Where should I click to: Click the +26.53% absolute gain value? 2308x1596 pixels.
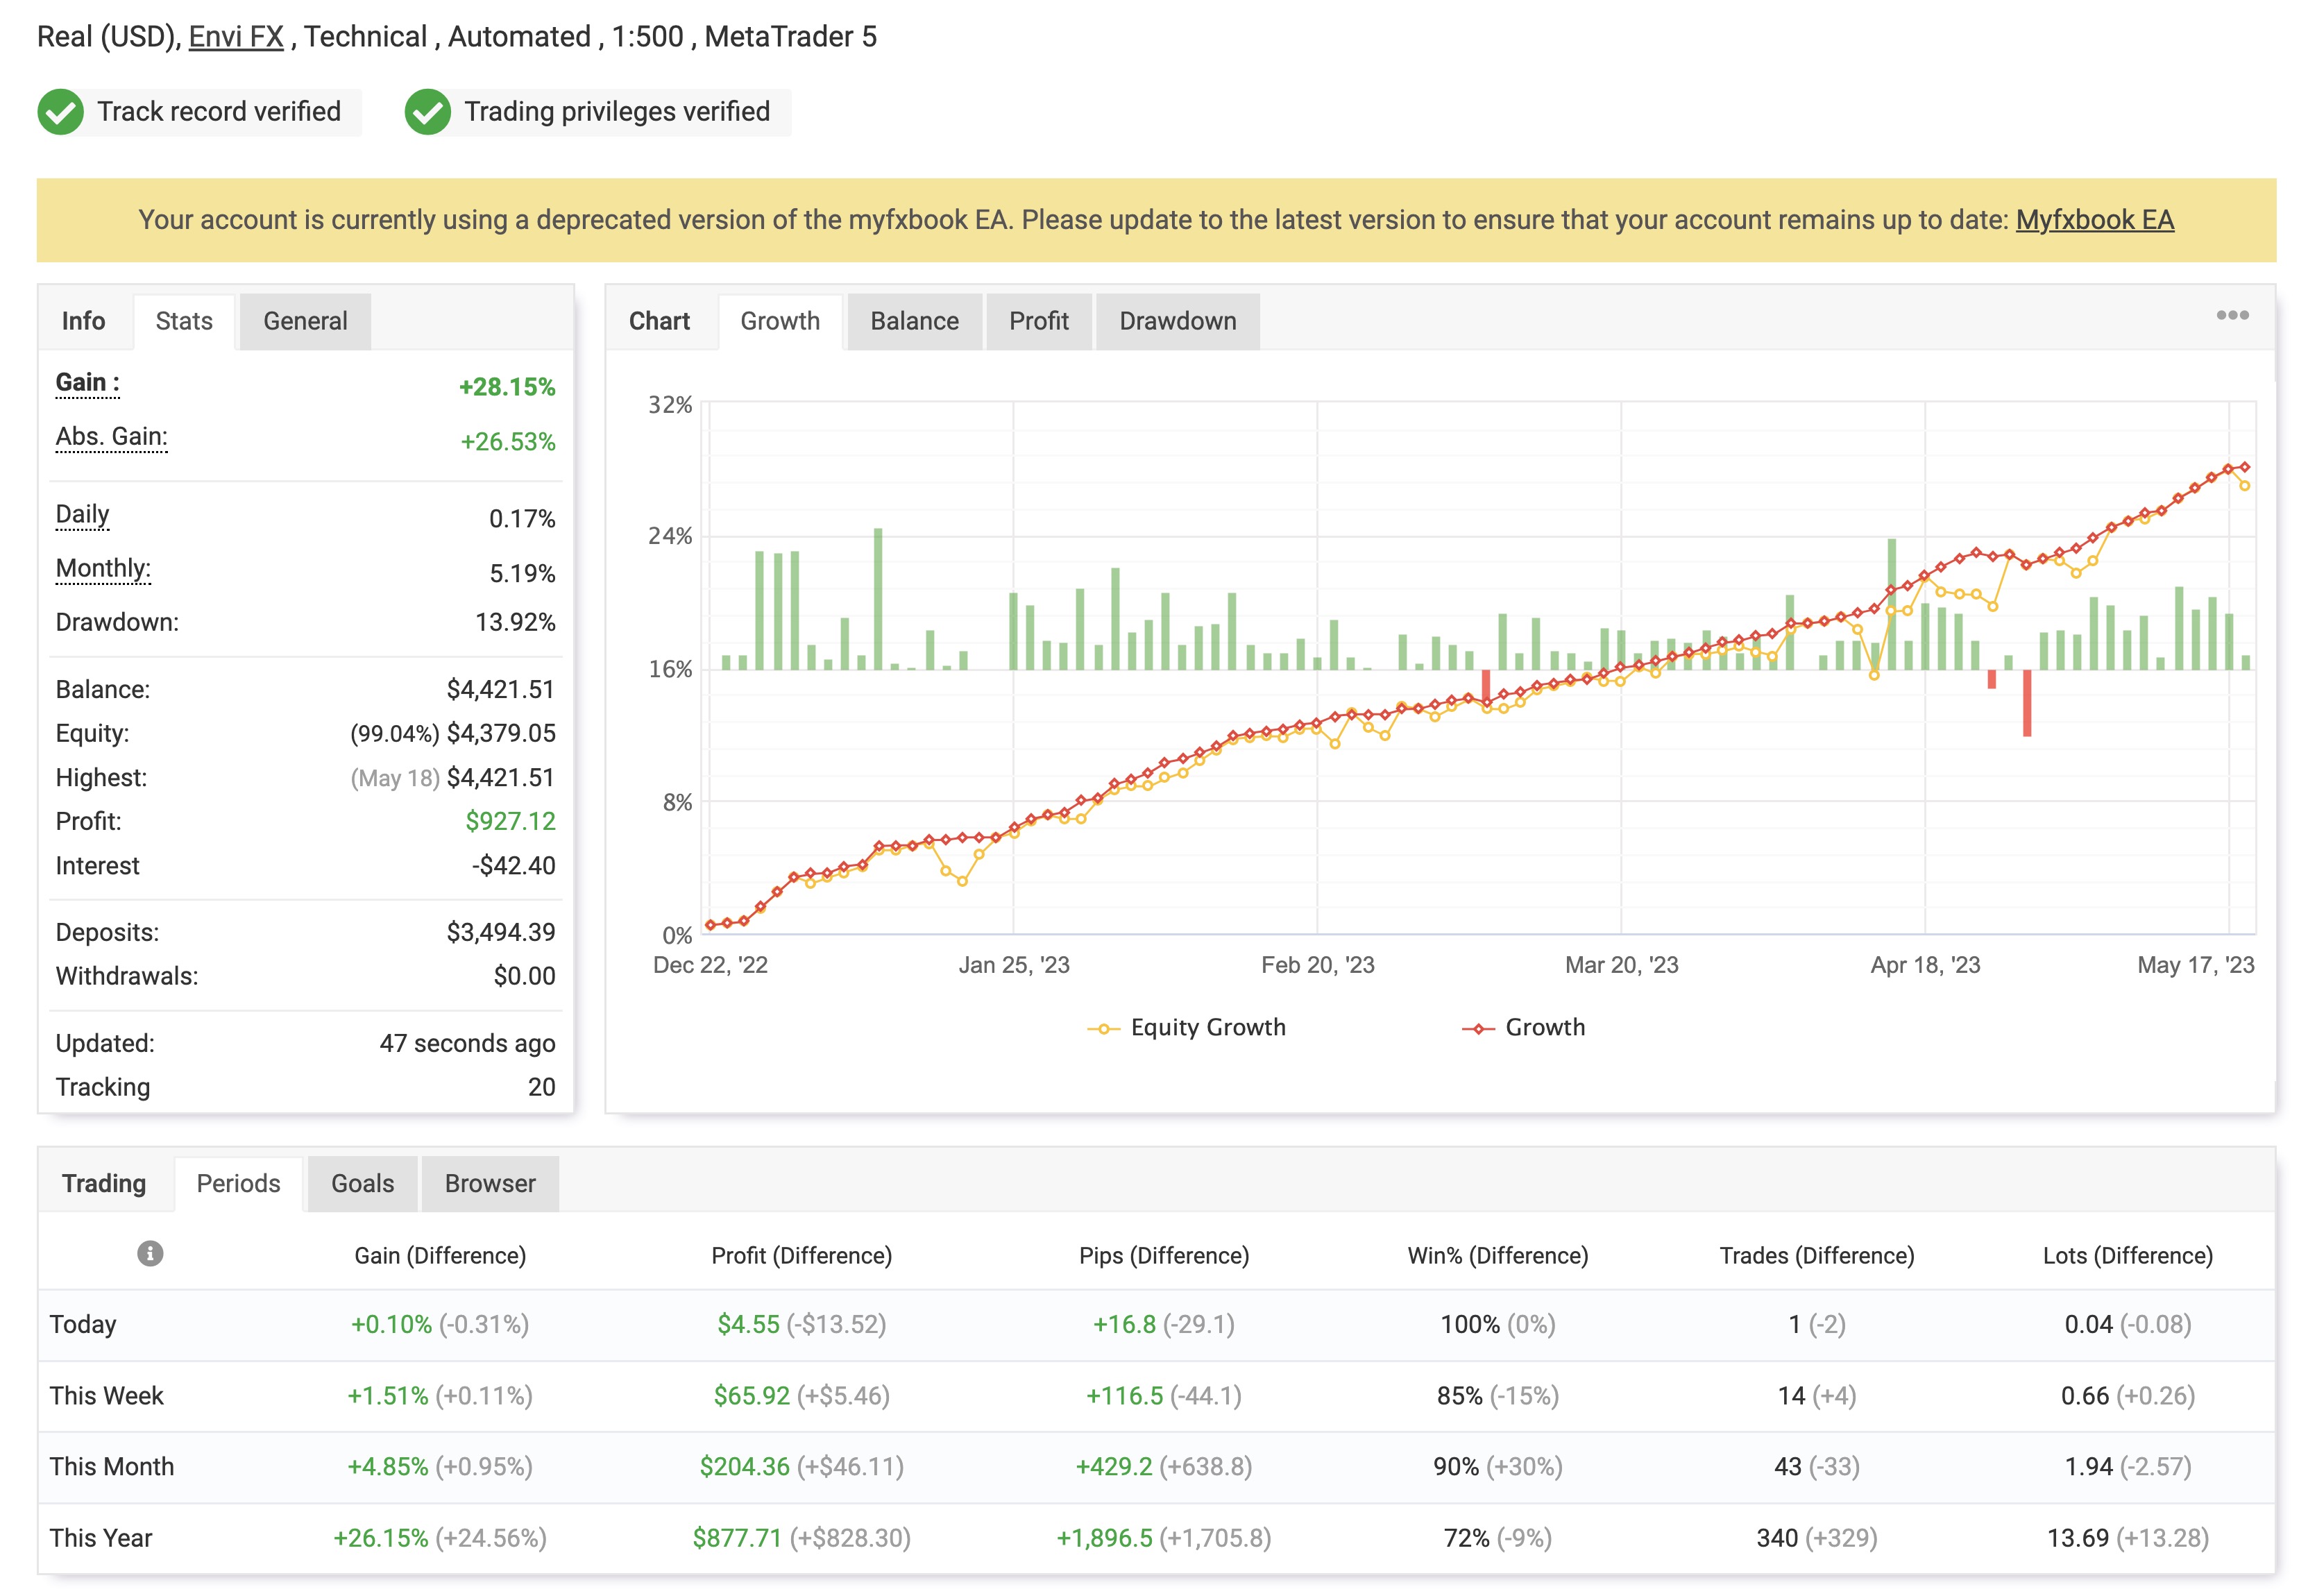tap(507, 442)
